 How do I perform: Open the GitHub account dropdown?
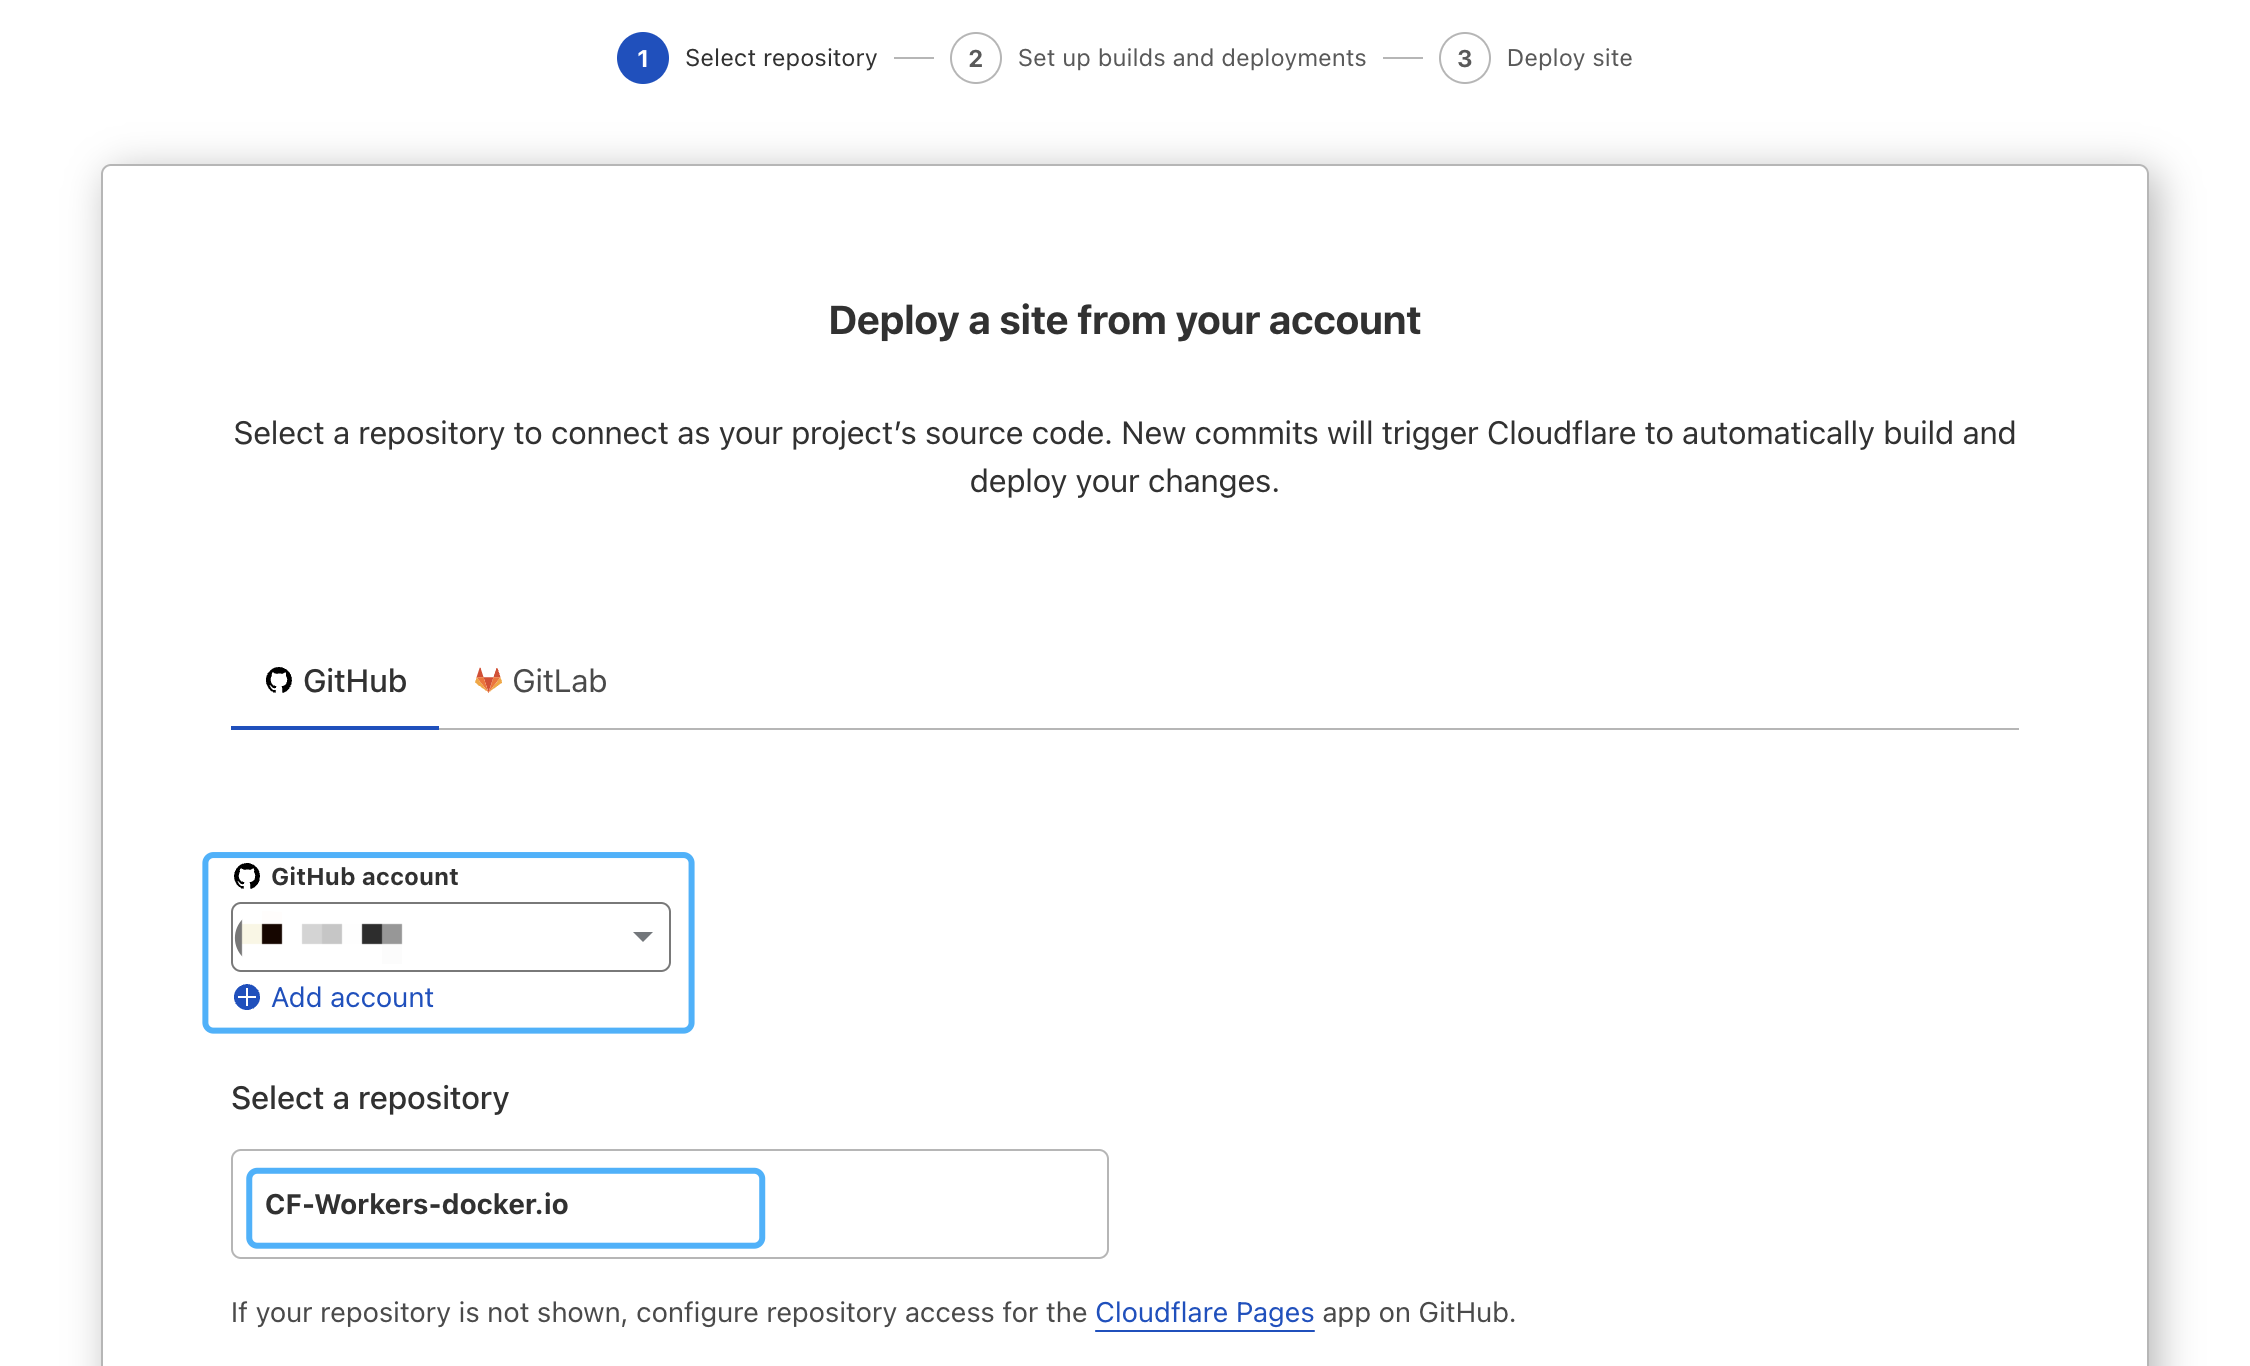pyautogui.click(x=451, y=936)
